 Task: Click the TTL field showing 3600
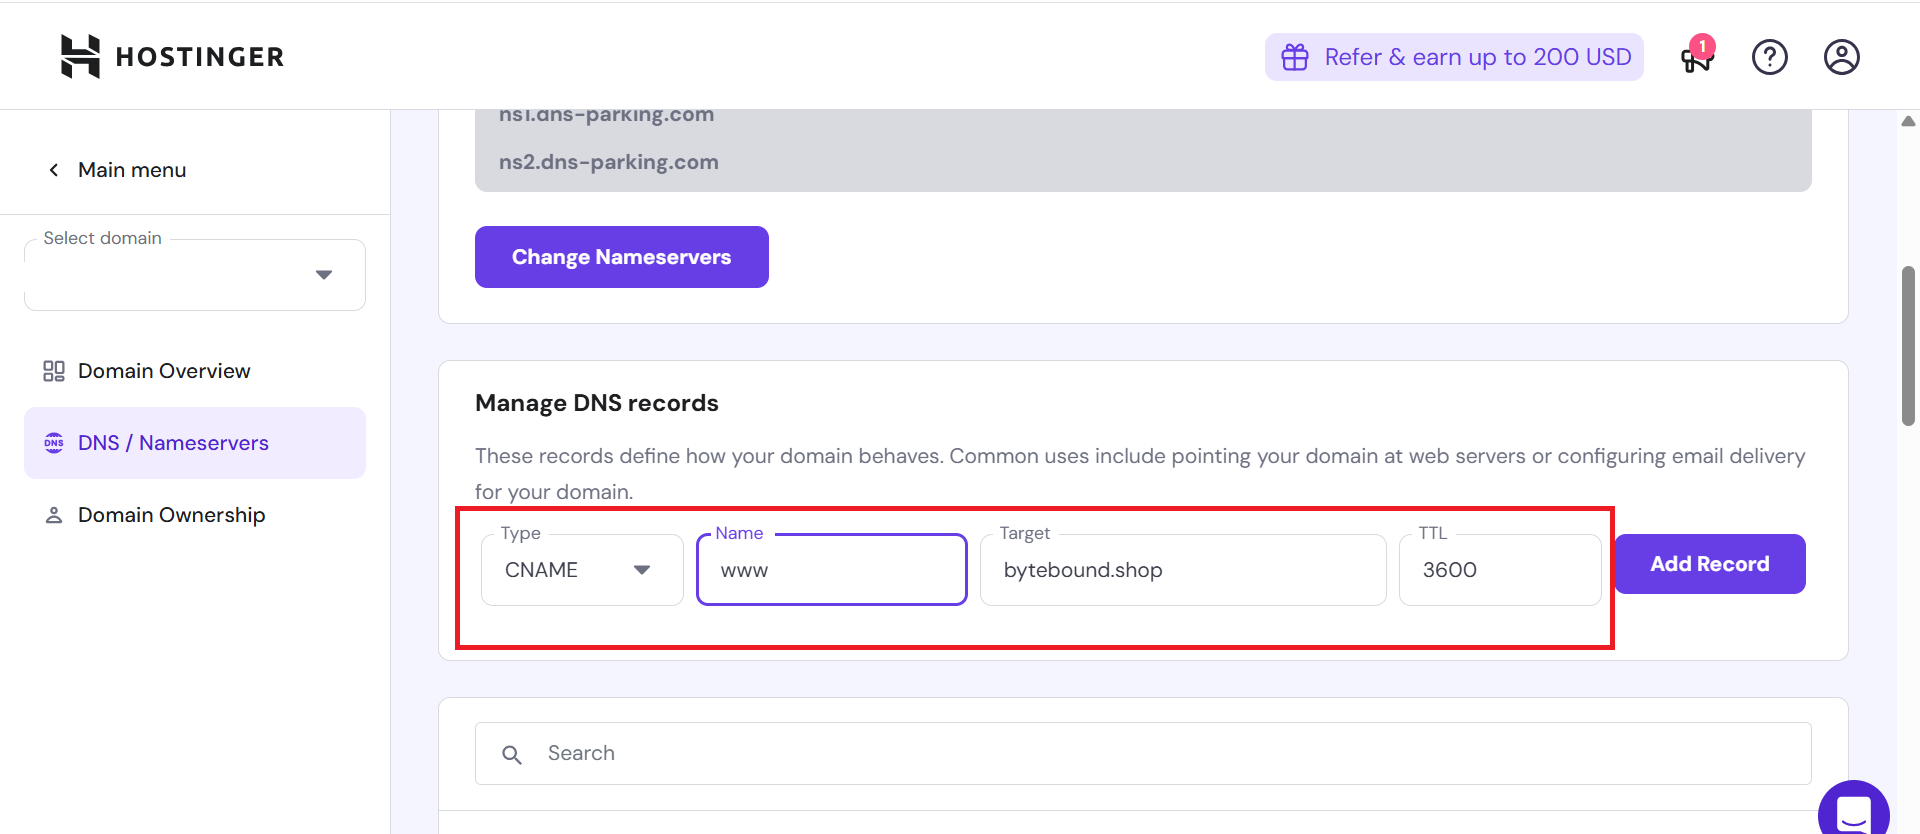point(1500,570)
